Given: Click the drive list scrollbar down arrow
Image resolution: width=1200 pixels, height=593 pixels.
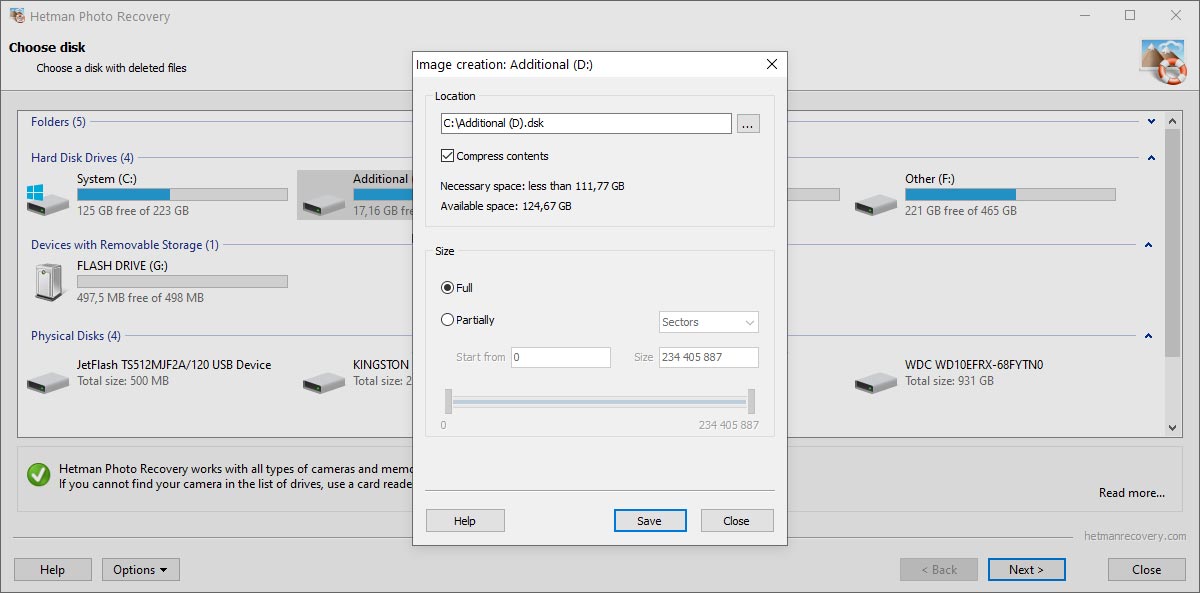Looking at the screenshot, I should 1173,428.
